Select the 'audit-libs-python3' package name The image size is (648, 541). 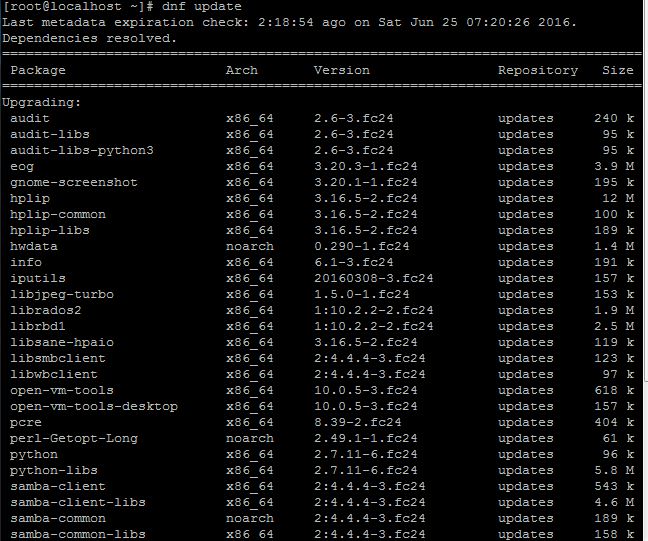coord(82,150)
